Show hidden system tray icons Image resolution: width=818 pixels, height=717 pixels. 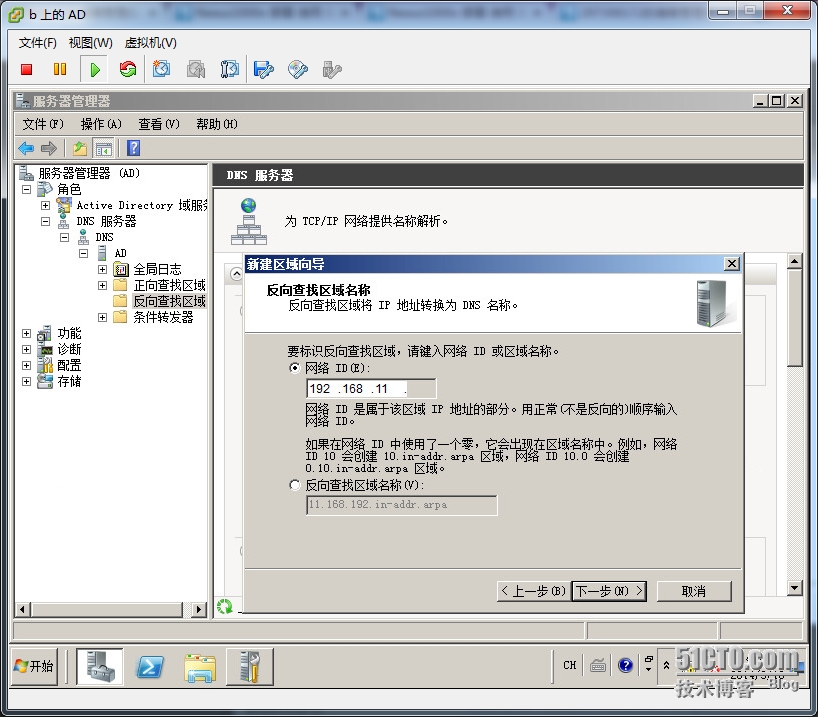click(666, 665)
